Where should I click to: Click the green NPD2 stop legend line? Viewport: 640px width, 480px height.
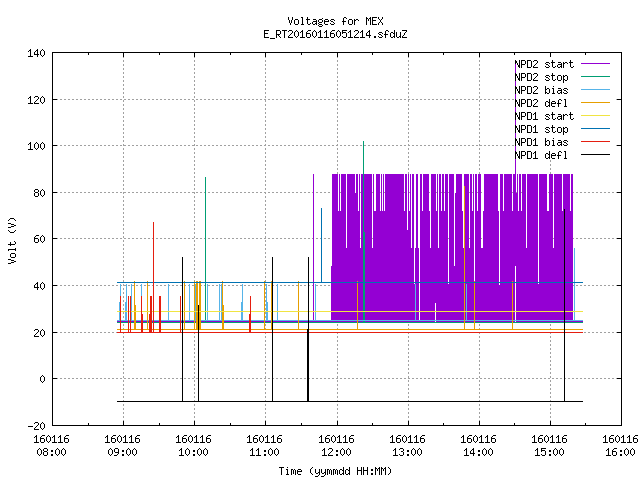[x=596, y=77]
